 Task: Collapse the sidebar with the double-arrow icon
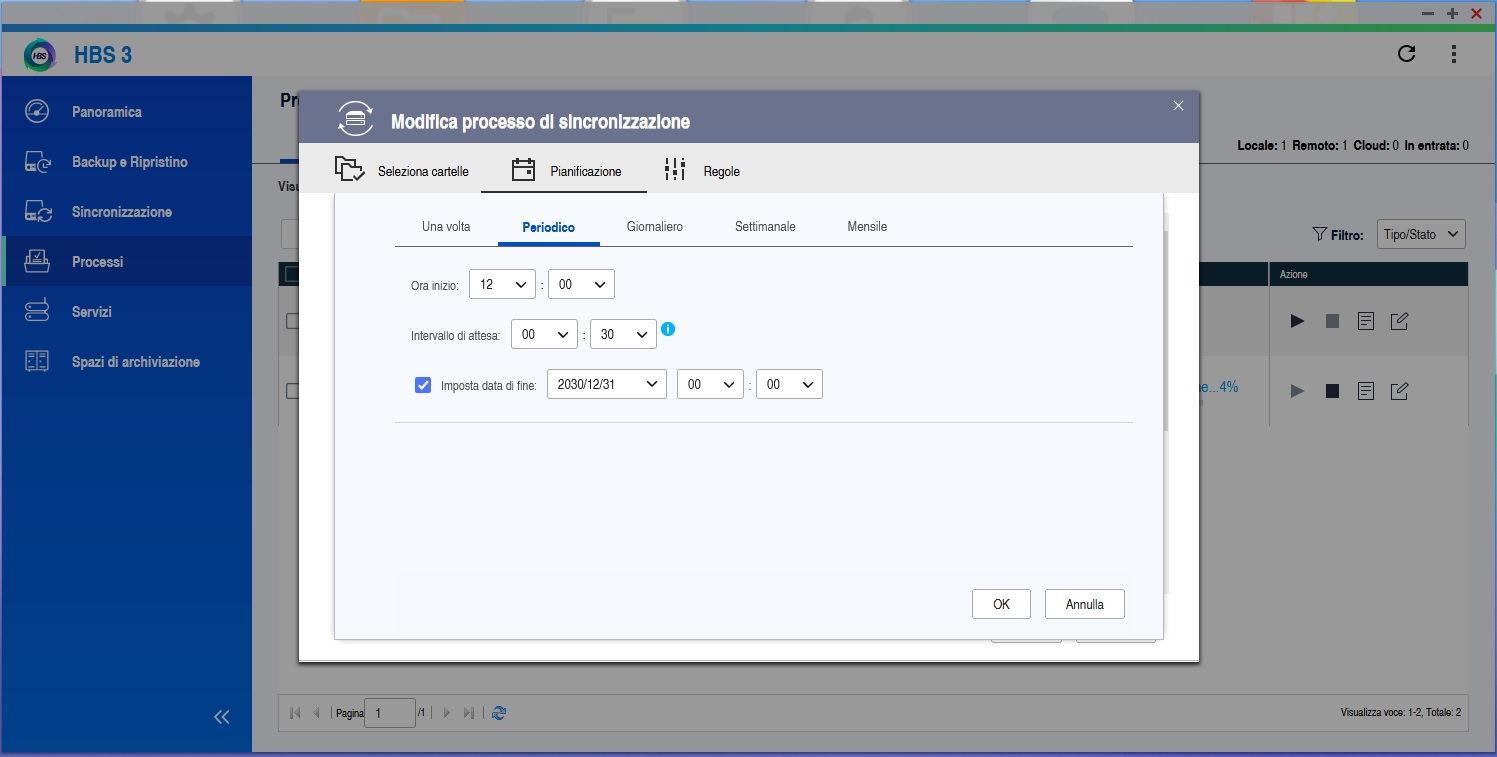222,716
